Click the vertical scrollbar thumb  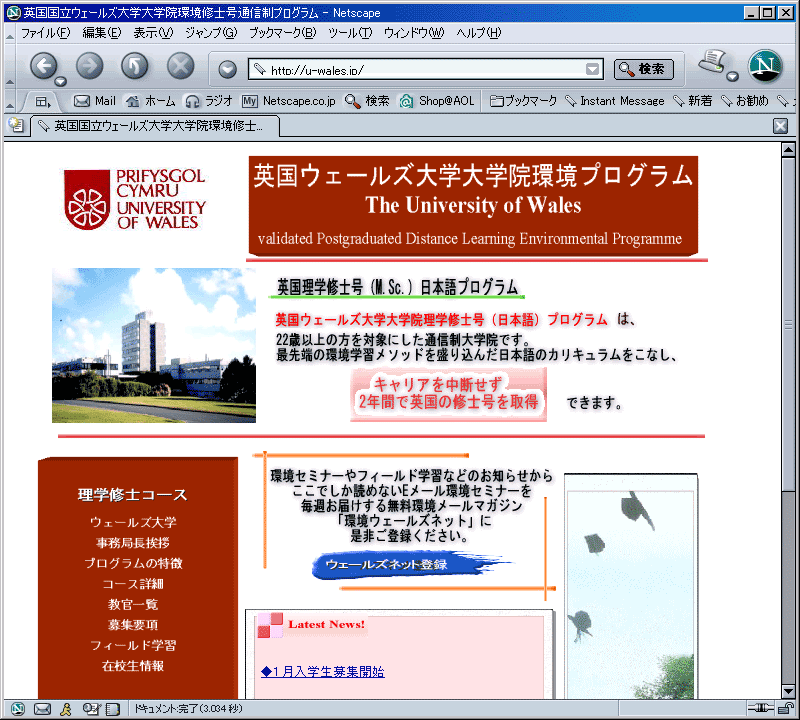click(x=788, y=325)
